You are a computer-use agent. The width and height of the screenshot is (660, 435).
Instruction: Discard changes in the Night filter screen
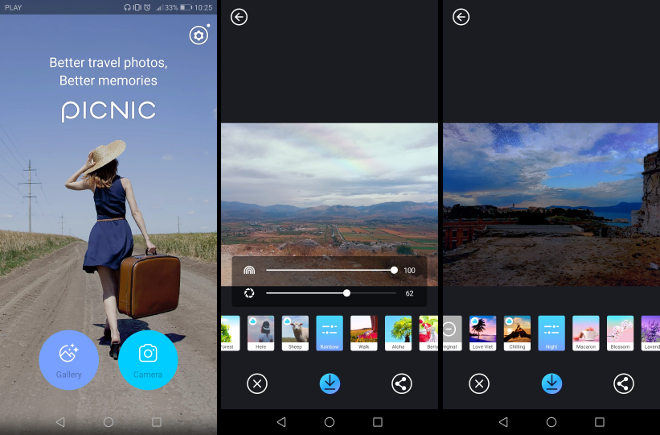click(x=479, y=383)
